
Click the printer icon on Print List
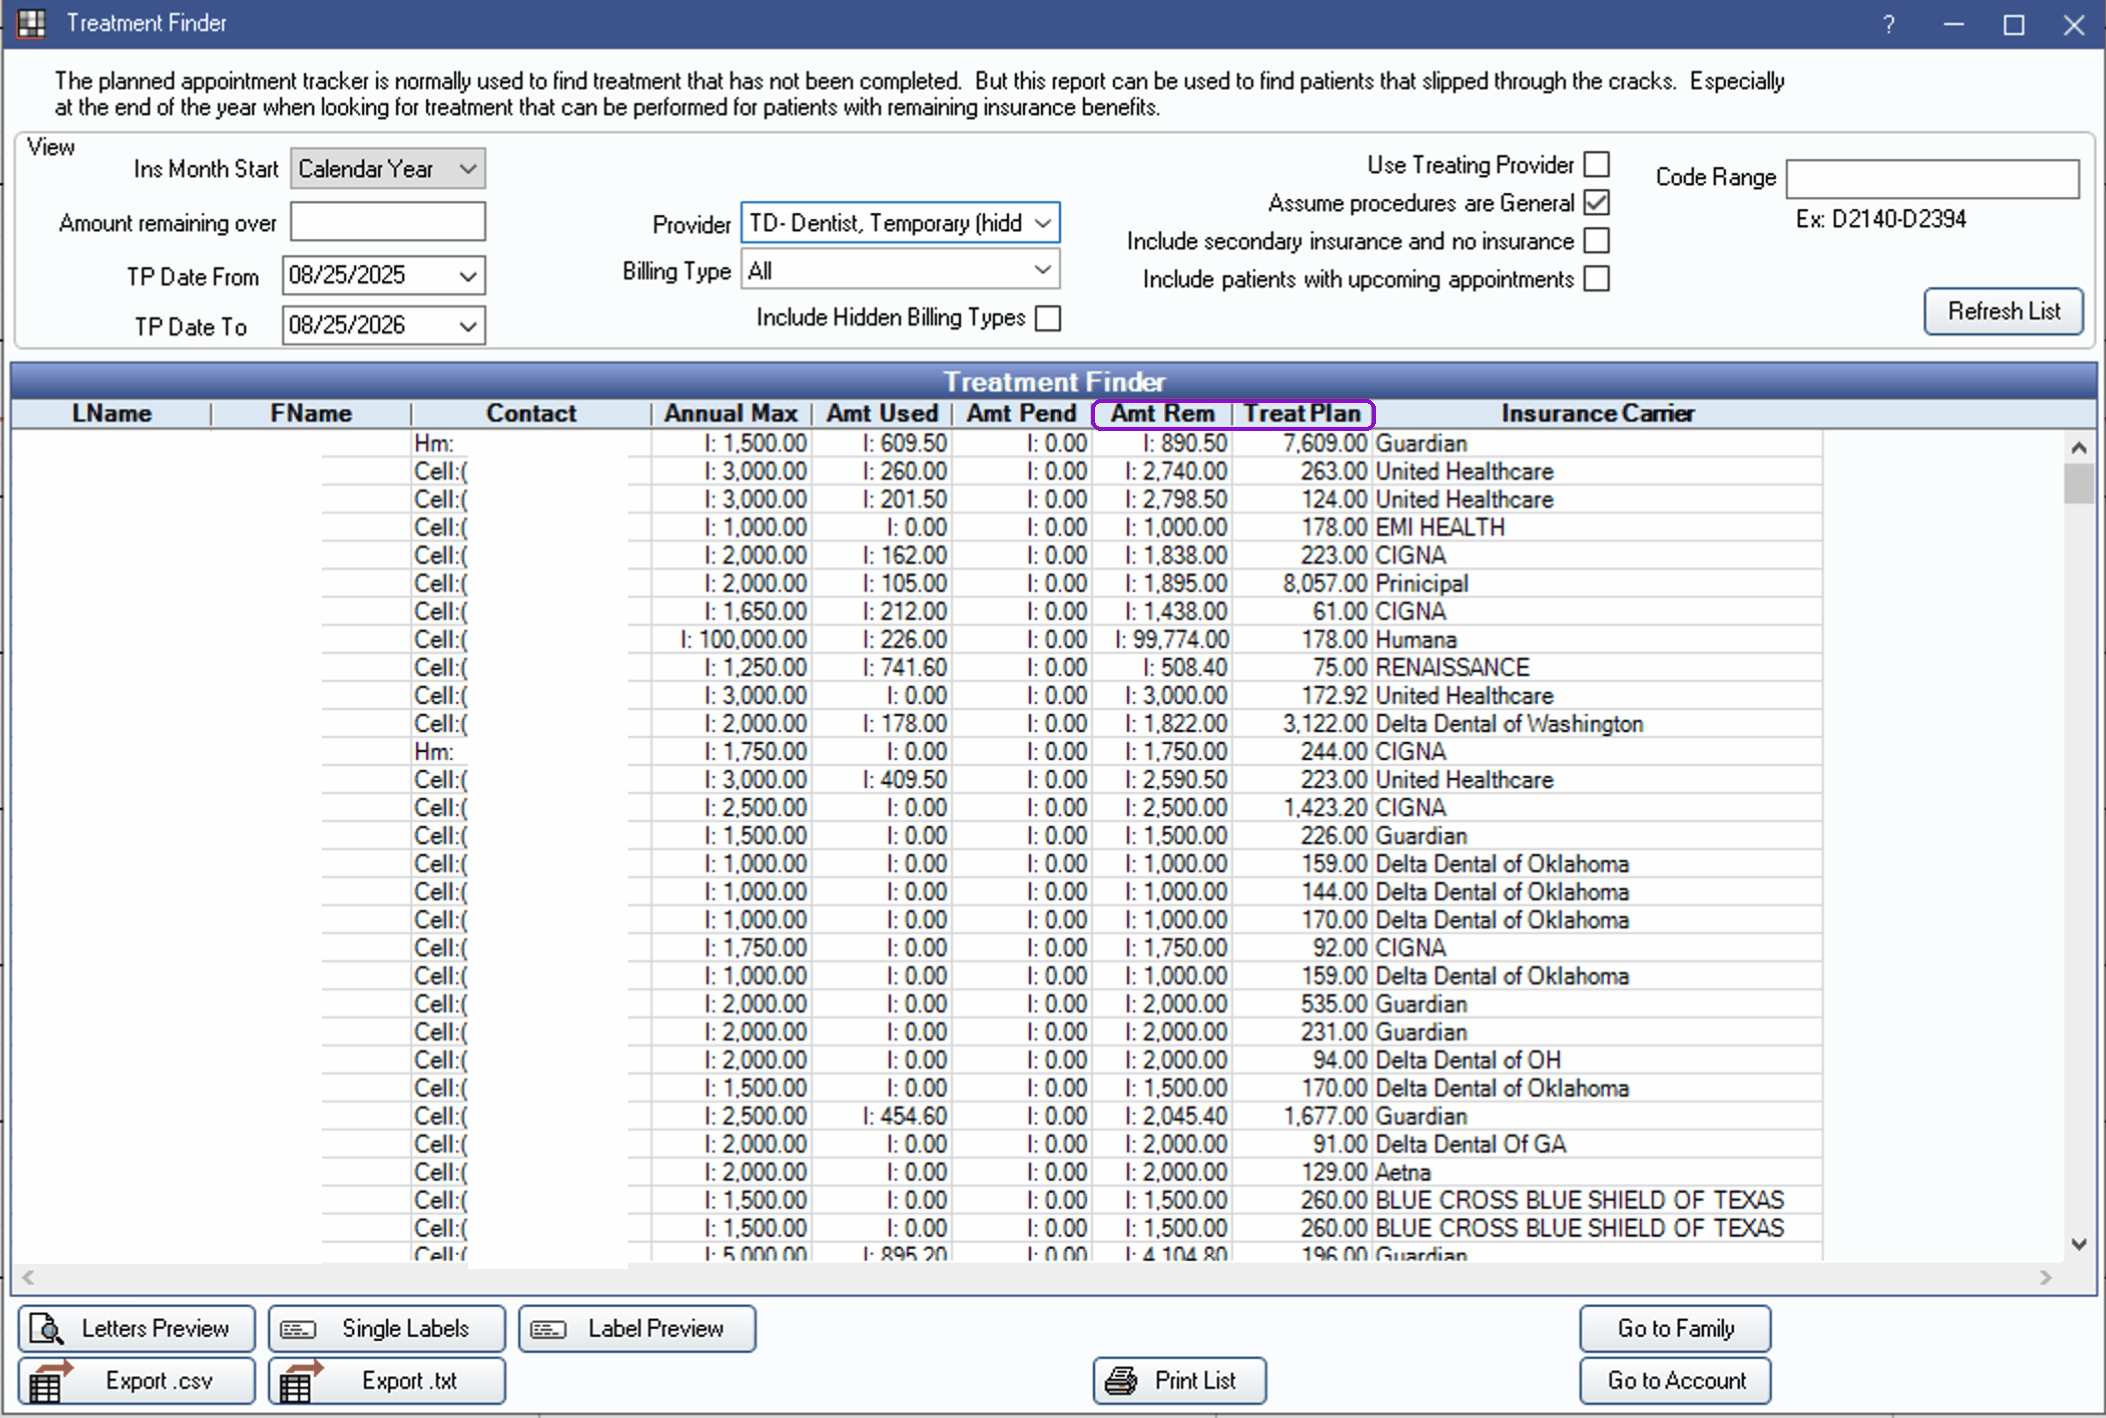1121,1381
